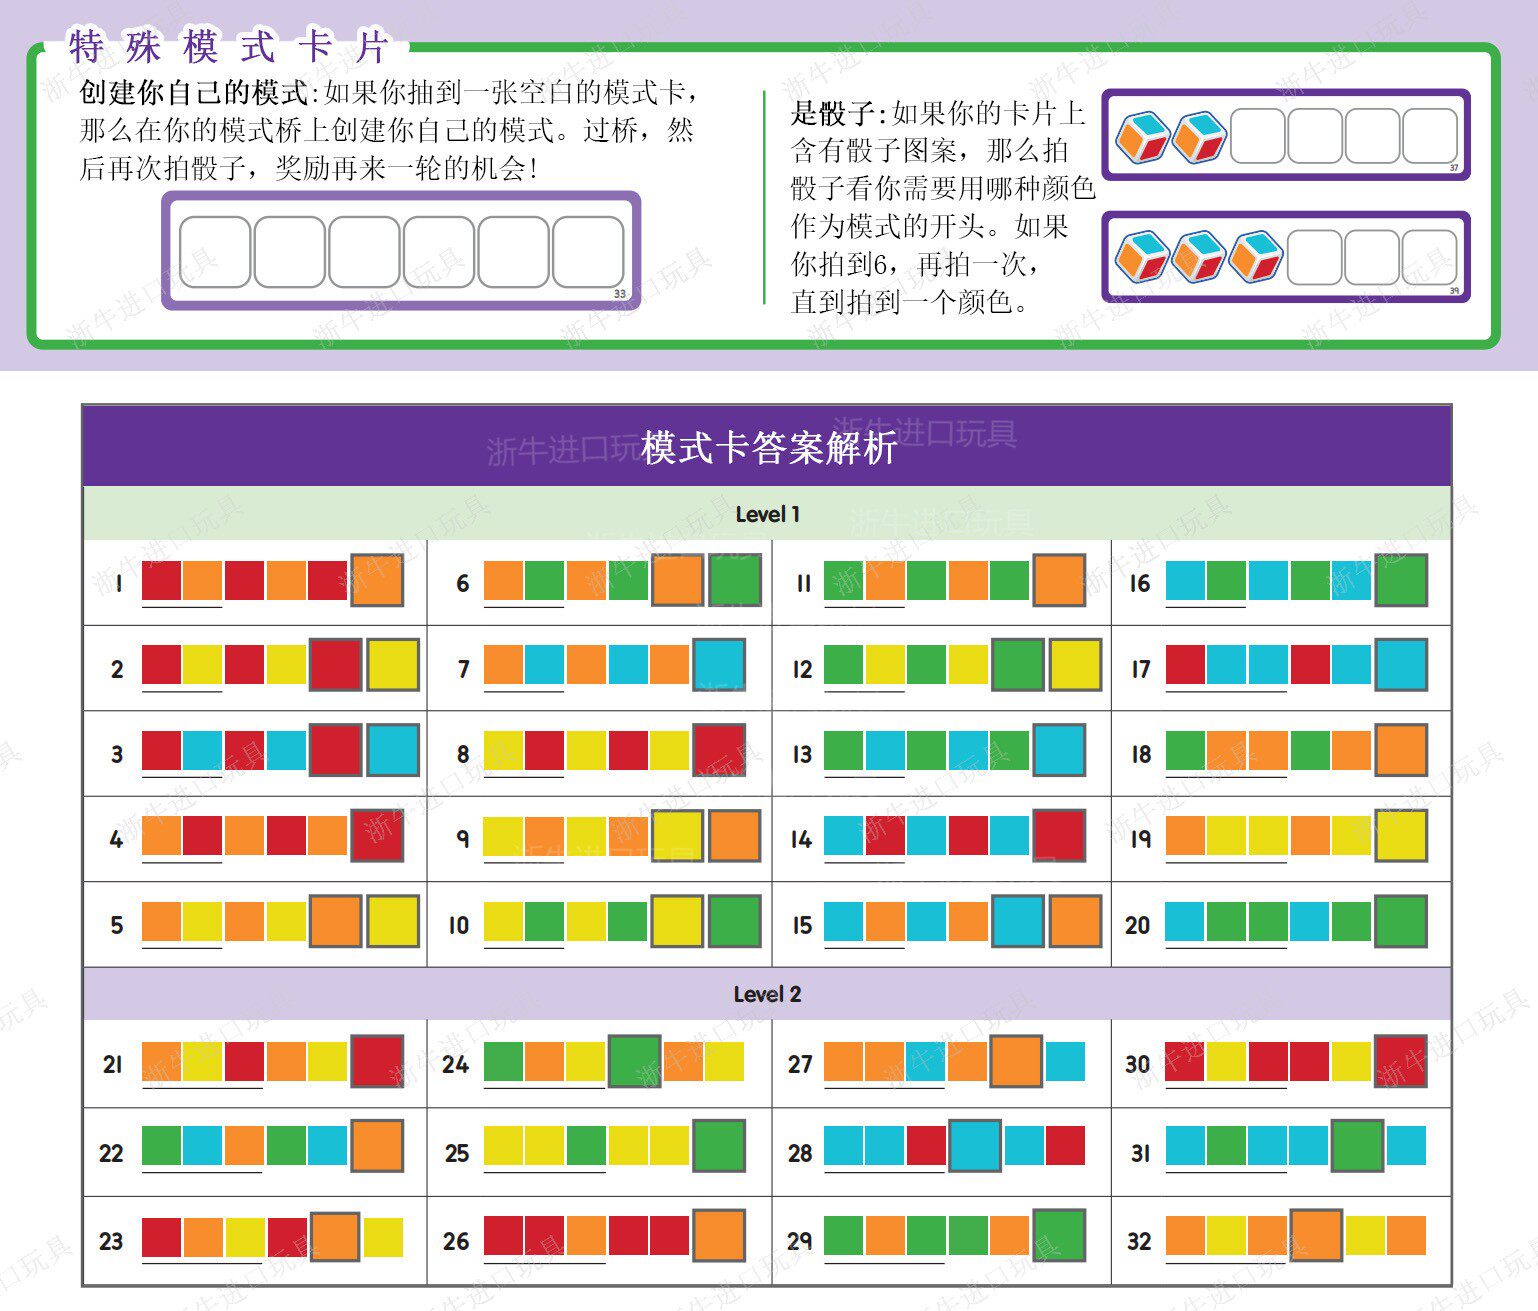
Task: Pick the outlined orange square in row 22
Action: point(377,1146)
